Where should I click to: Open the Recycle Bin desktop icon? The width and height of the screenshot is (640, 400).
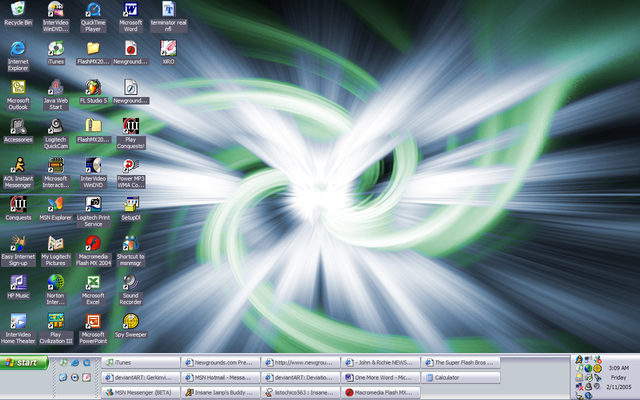[x=18, y=13]
